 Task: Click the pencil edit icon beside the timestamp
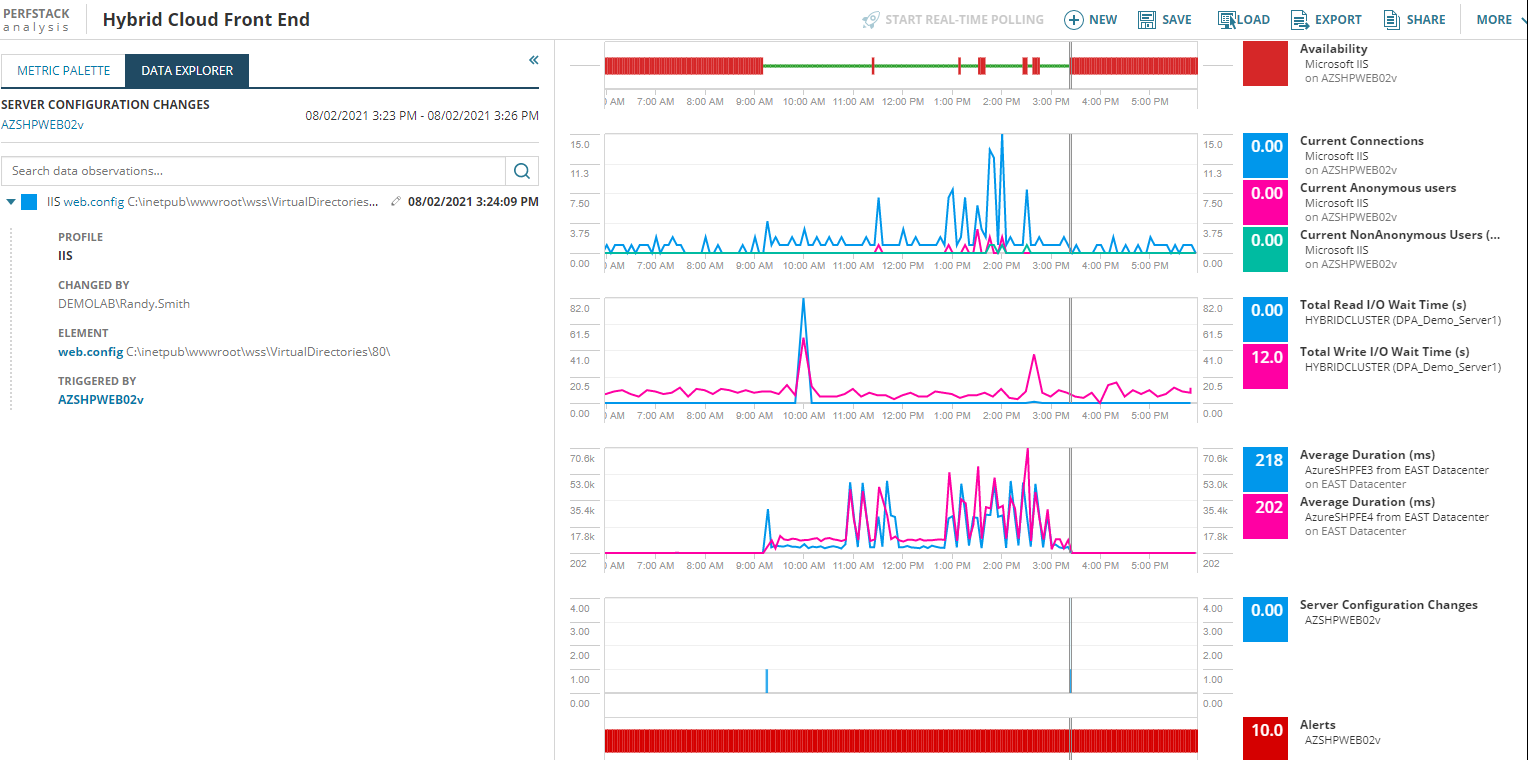(396, 202)
